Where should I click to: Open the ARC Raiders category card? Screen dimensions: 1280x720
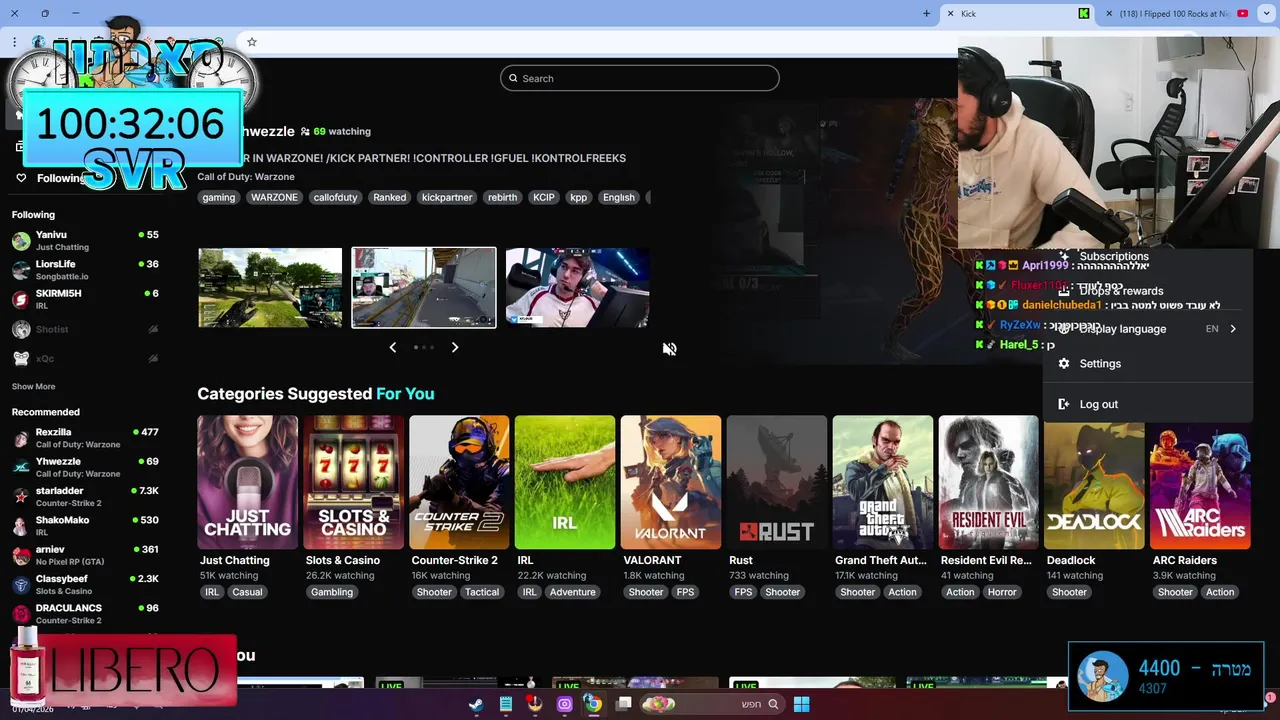coord(1200,482)
